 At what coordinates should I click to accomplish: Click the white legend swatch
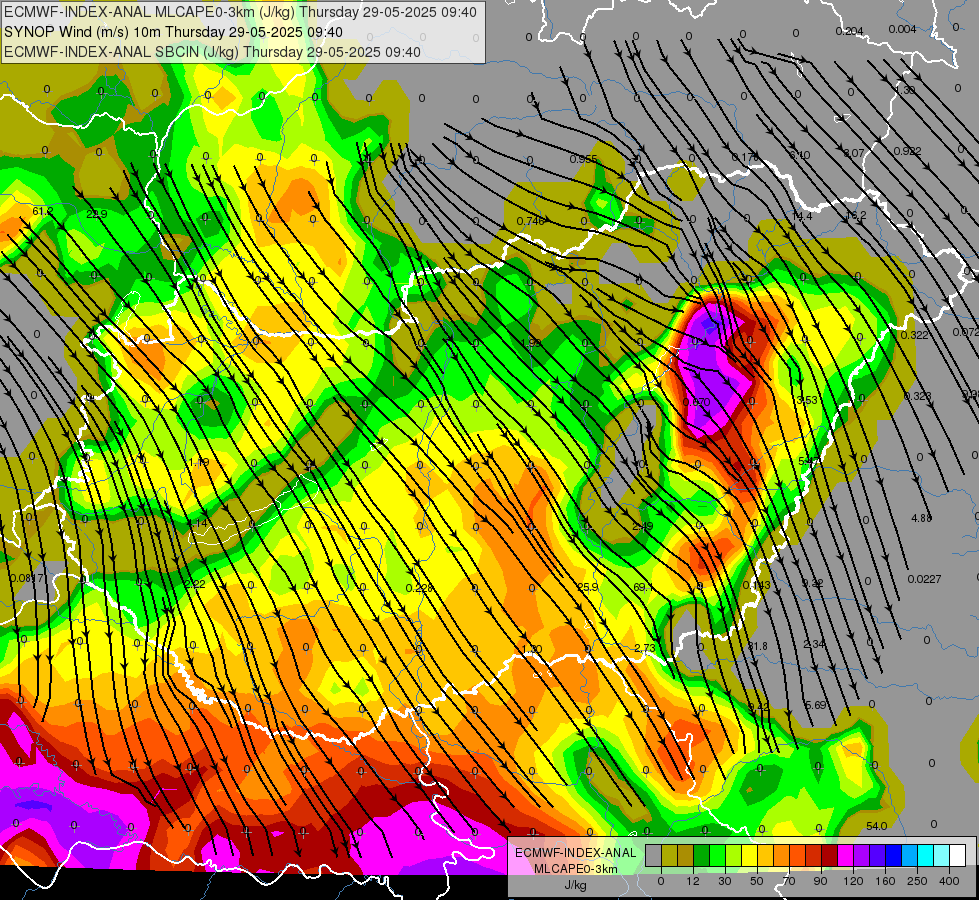[958, 856]
